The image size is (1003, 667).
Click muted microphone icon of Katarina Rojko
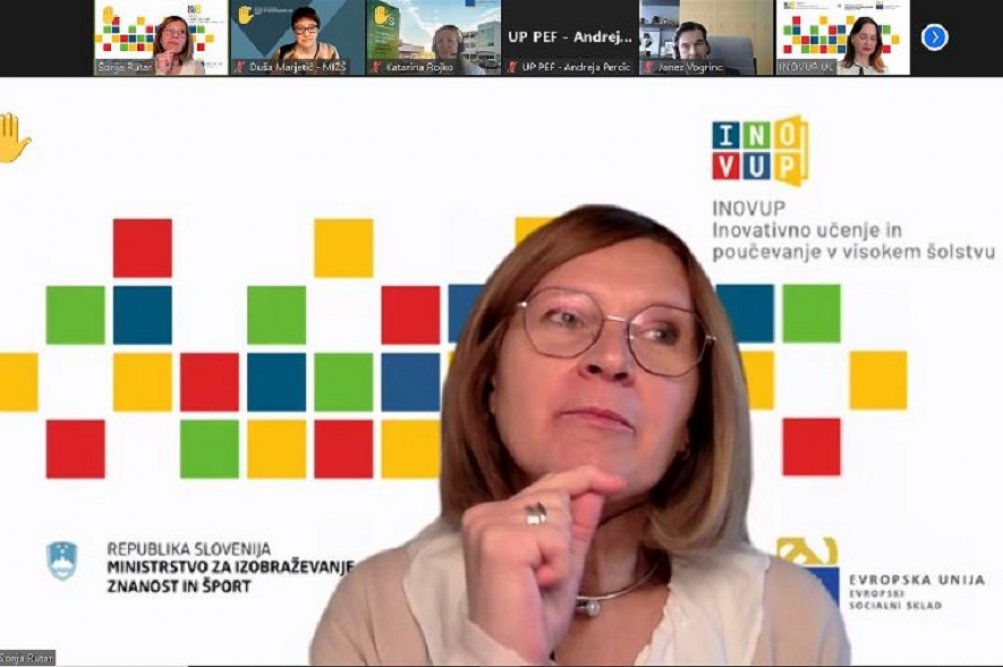click(377, 67)
